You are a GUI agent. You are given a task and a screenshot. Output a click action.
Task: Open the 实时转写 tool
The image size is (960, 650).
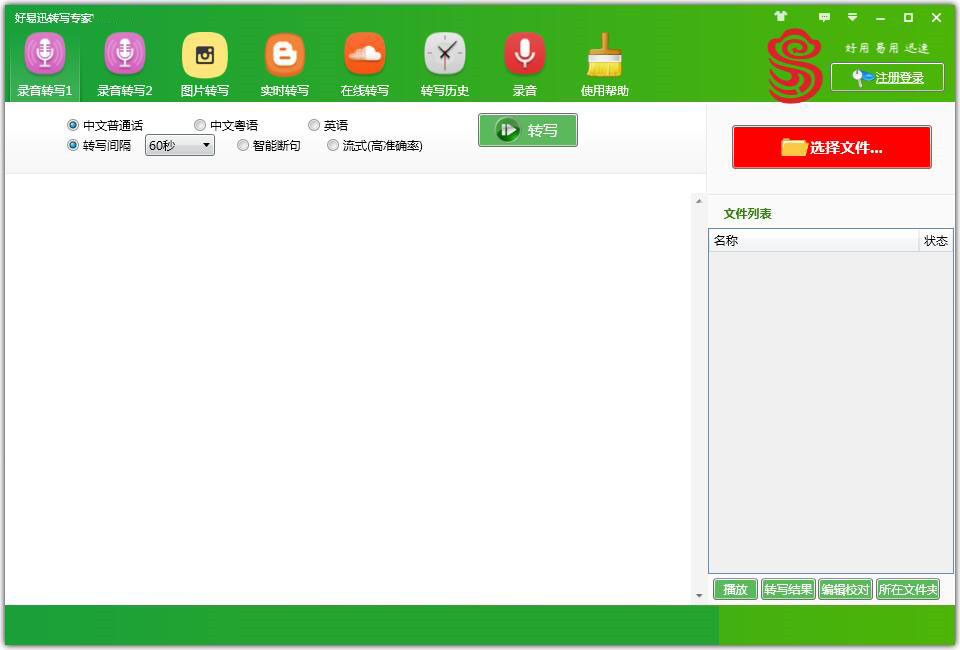click(x=285, y=64)
